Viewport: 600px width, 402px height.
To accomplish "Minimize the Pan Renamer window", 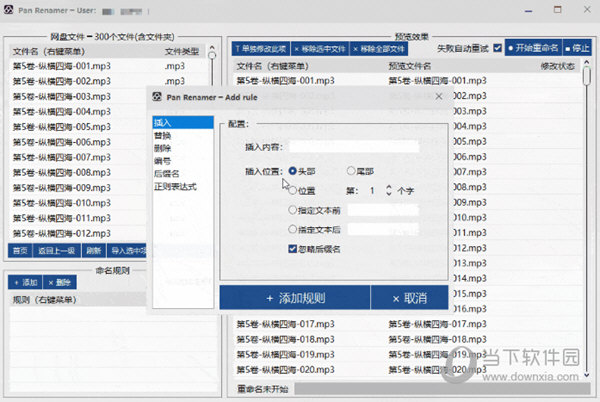I will [528, 10].
